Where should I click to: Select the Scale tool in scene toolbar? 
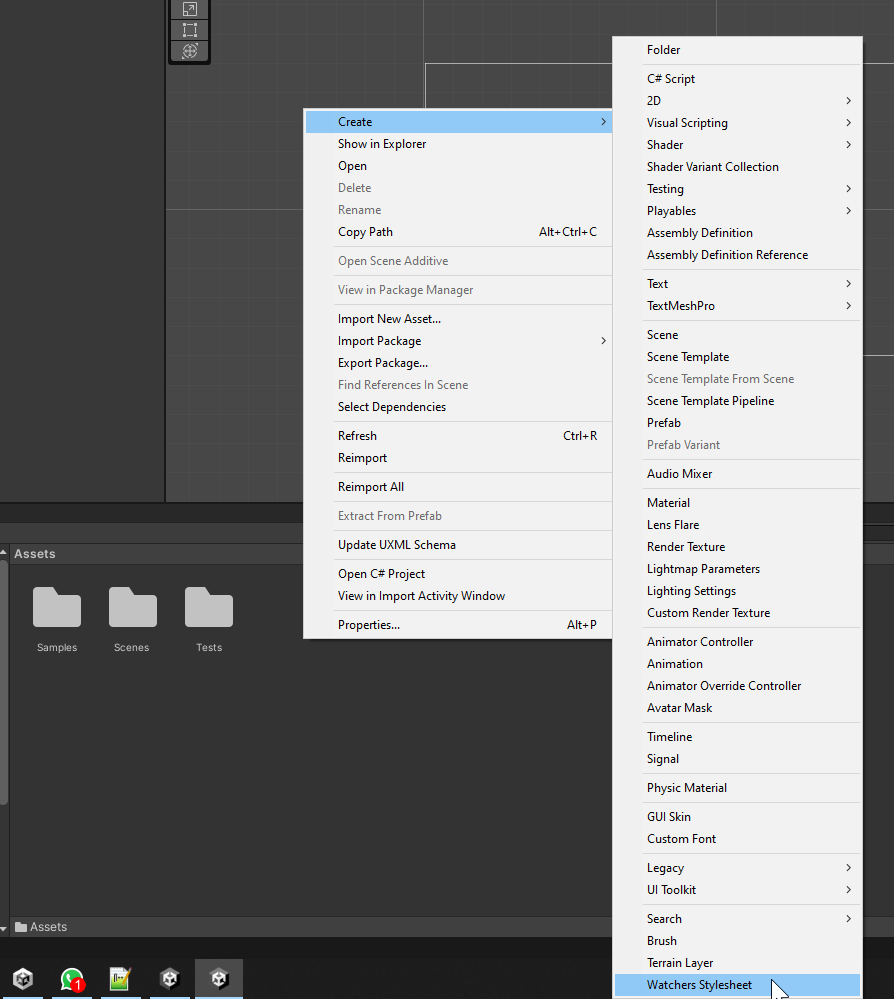click(189, 9)
